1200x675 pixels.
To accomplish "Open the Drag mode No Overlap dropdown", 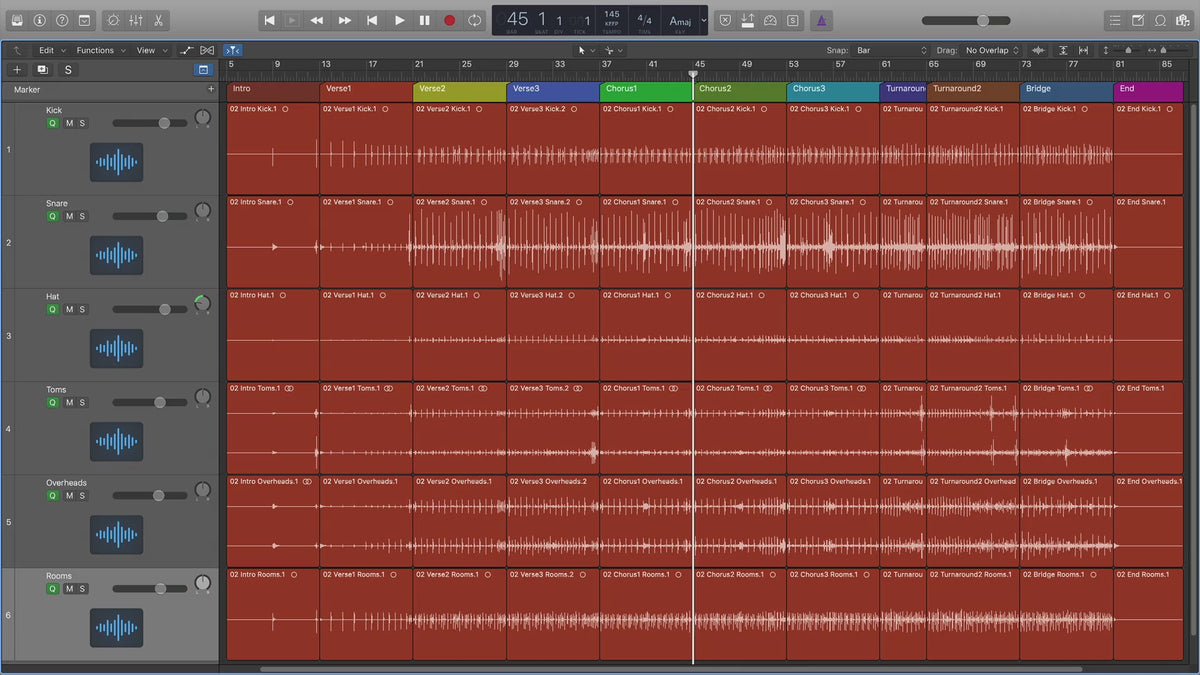I will point(991,50).
